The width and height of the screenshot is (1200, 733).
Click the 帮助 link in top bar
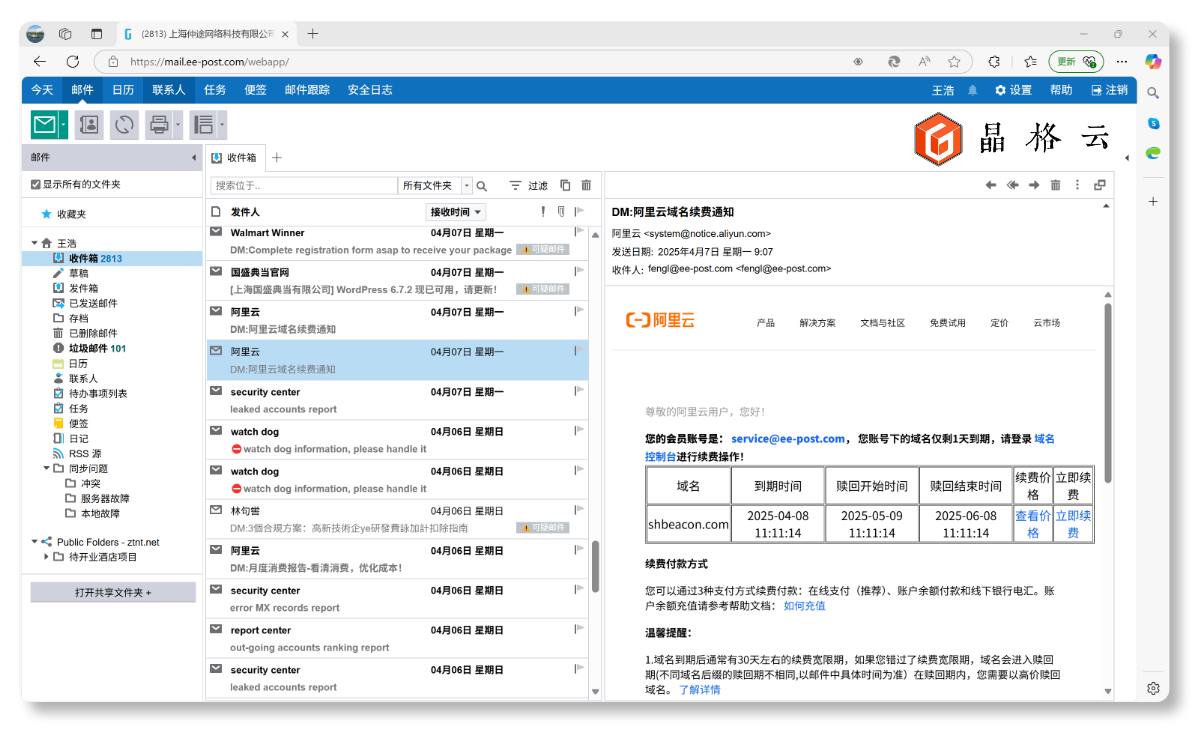[x=1061, y=90]
